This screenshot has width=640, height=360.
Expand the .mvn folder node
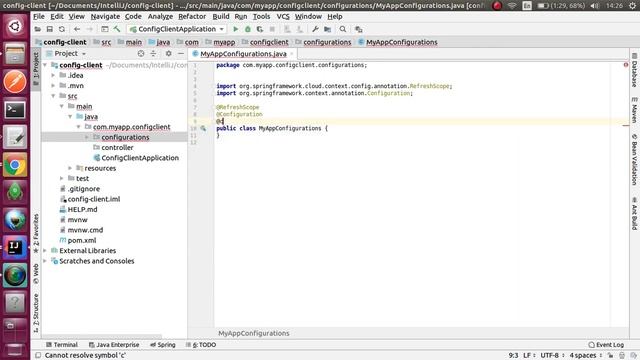tap(53, 86)
